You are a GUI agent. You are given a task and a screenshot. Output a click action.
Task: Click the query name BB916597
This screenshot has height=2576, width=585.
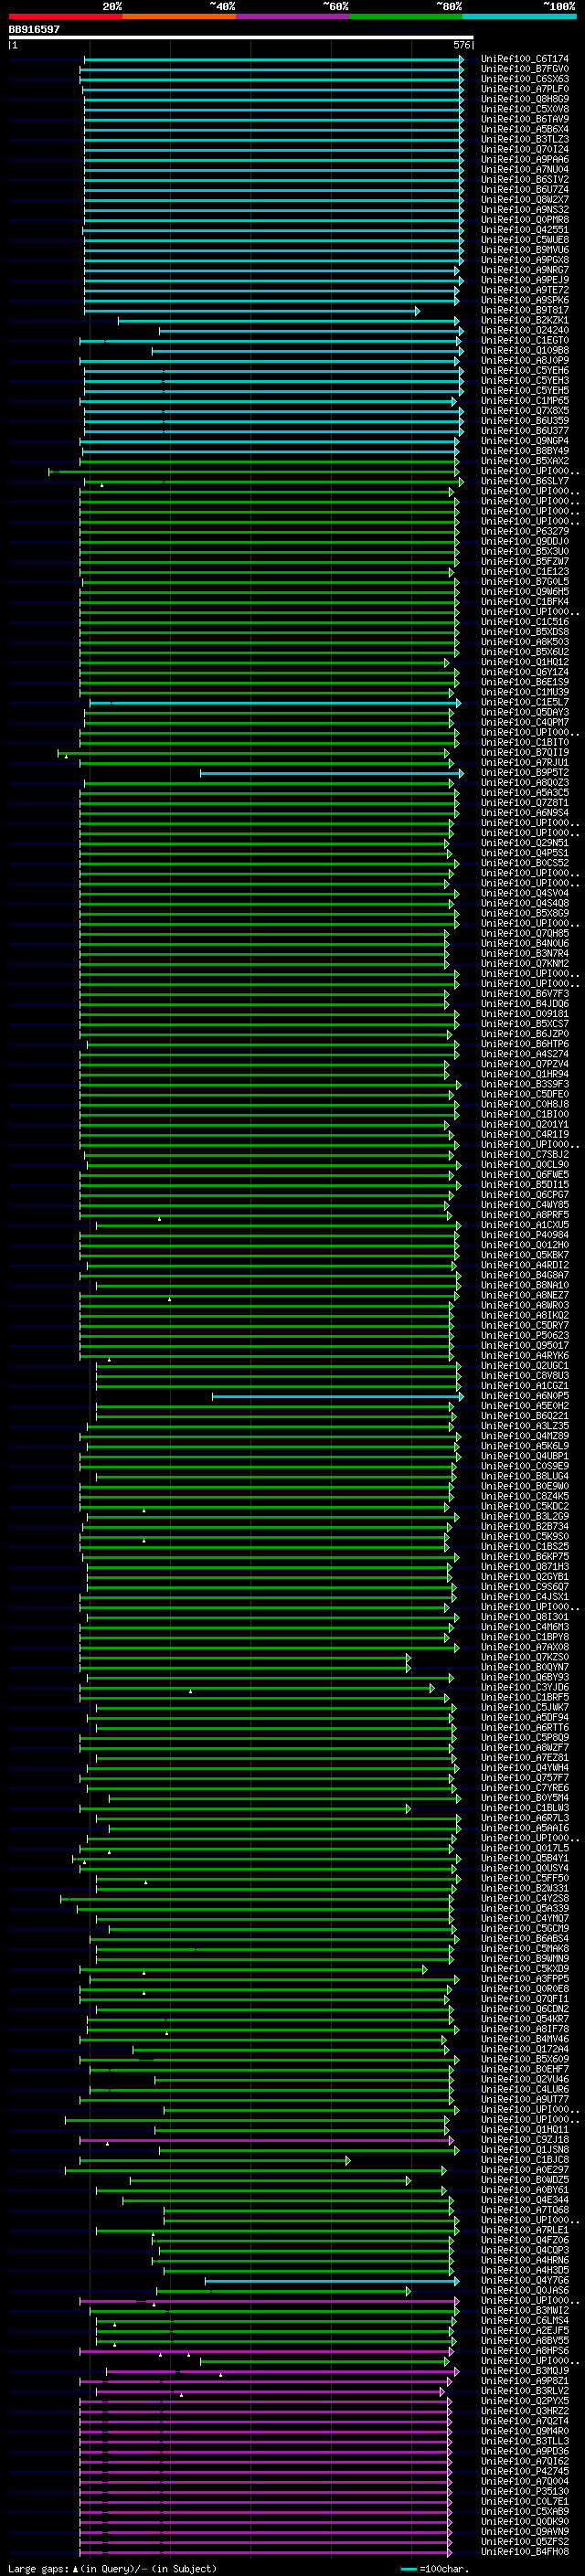(34, 29)
